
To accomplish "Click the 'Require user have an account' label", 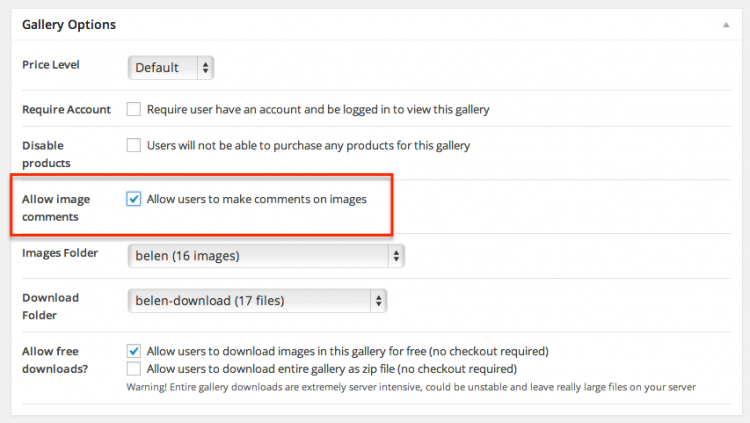I will 318,110.
